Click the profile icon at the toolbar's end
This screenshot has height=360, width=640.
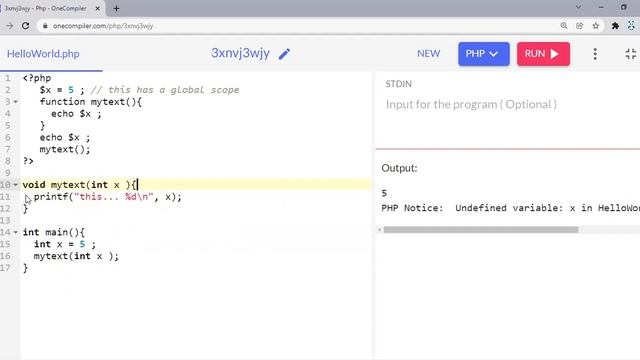631,26
